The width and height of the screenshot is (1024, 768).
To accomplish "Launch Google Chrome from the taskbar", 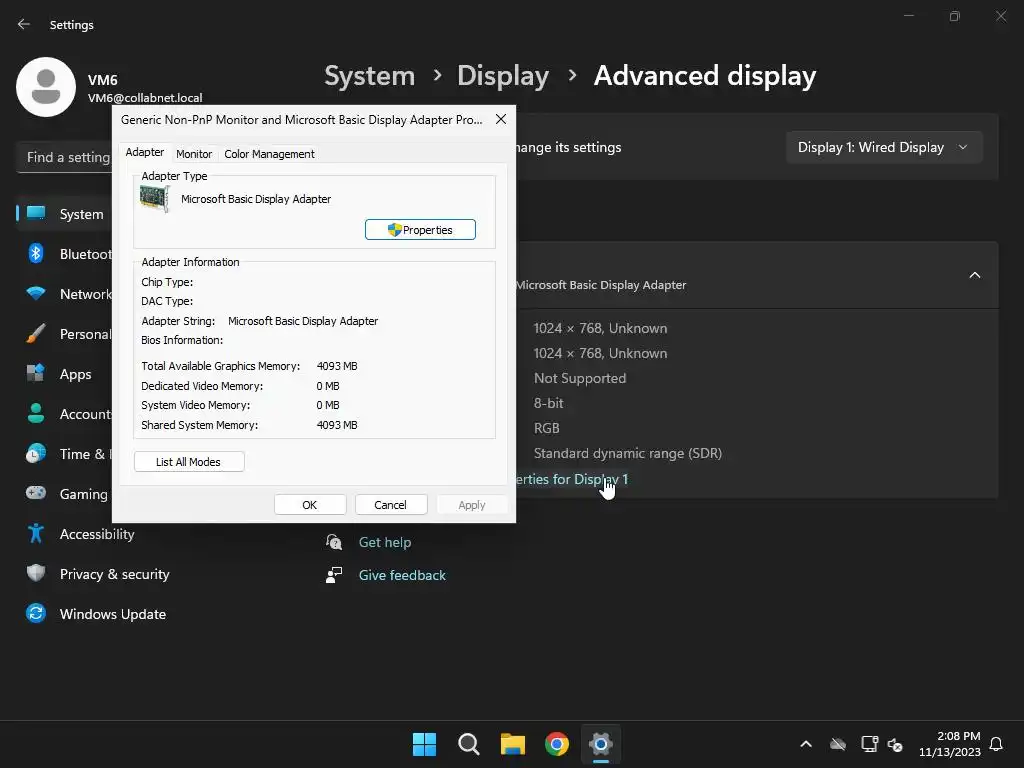I will click(557, 744).
